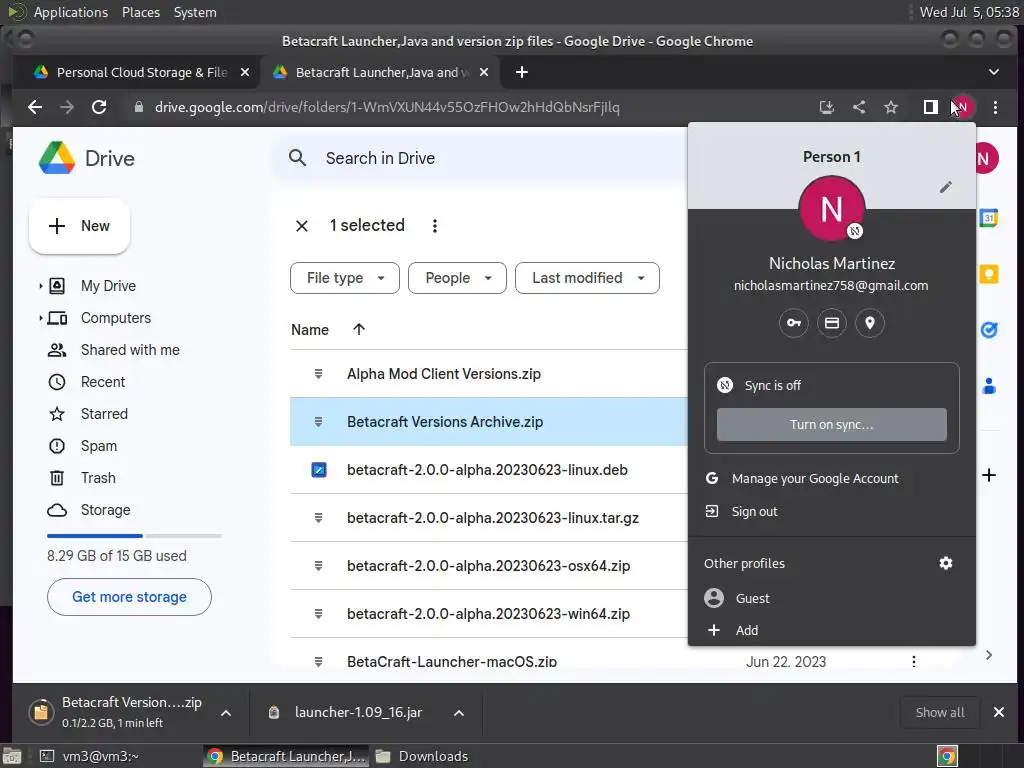Open manage profiles gear icon
Screen dimensions: 1024x768
946,563
